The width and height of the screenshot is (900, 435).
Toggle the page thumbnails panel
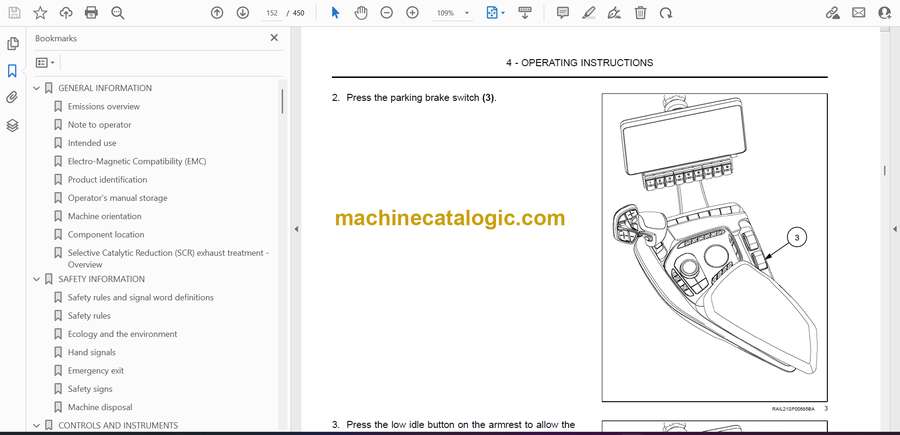click(x=12, y=44)
